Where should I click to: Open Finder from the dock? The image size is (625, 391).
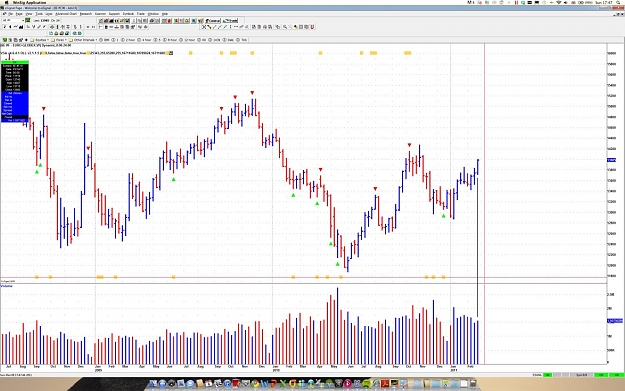[x=153, y=383]
